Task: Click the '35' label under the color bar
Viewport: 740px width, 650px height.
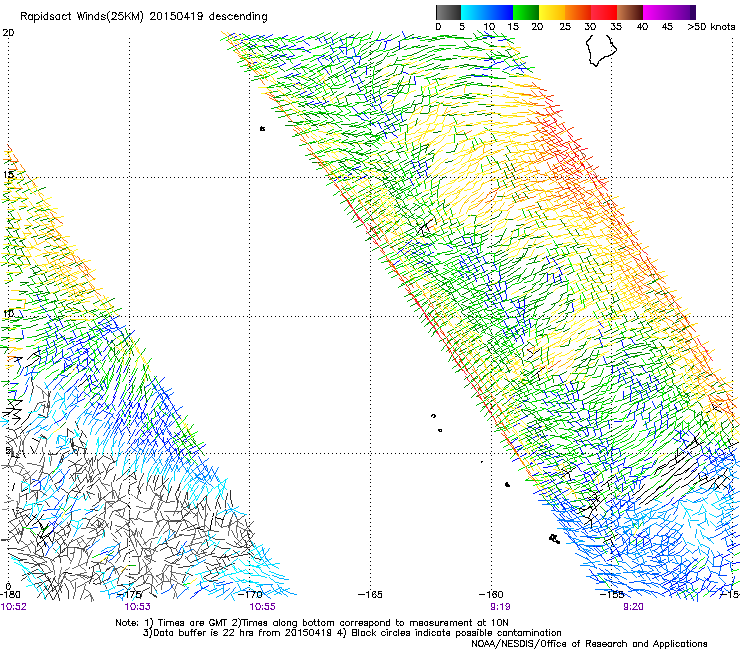Action: click(x=616, y=27)
